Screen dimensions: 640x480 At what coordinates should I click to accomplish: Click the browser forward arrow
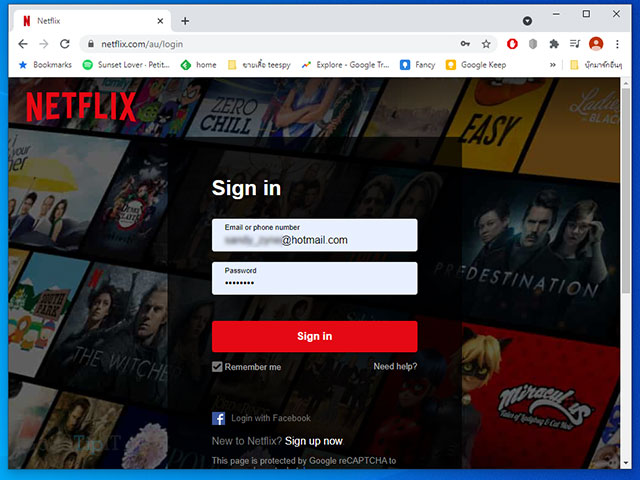pos(44,44)
